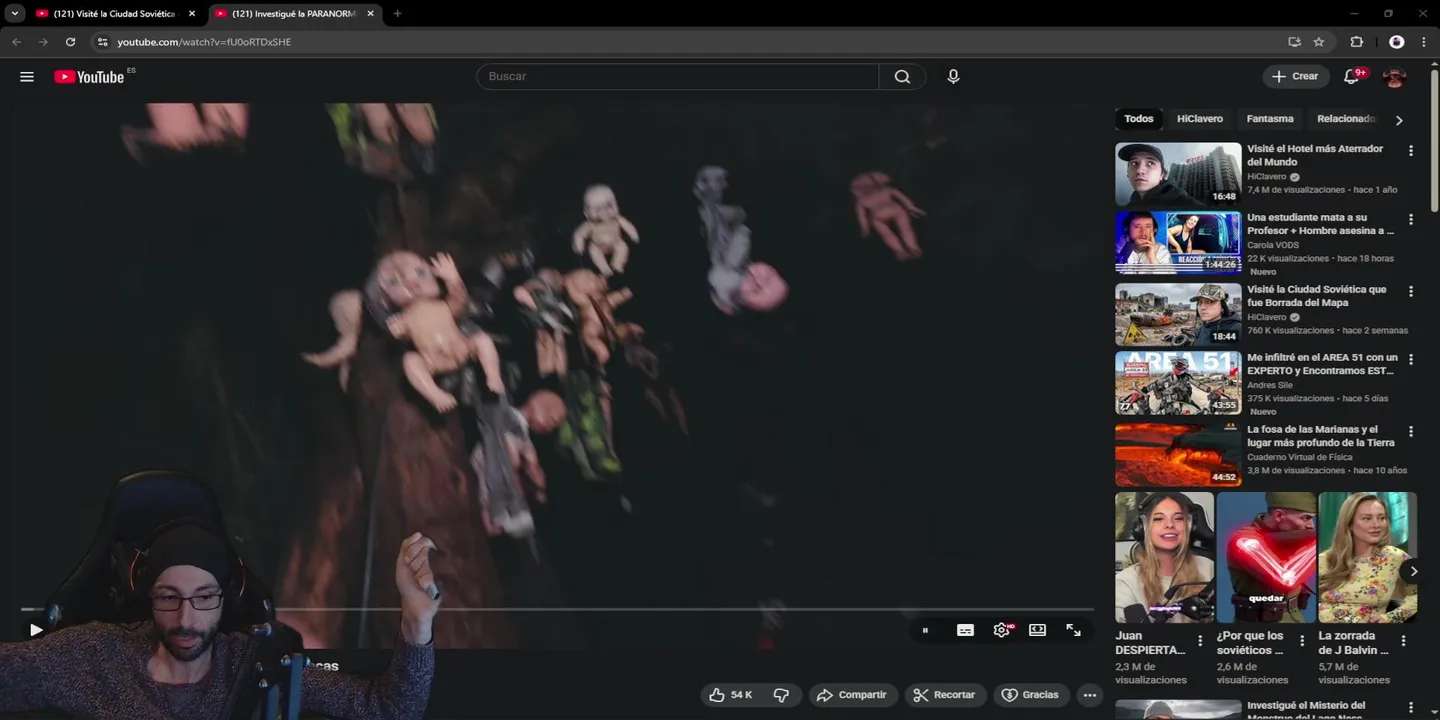Open menu for Hotel más Aterrador video
This screenshot has width=1440, height=720.
click(x=1411, y=151)
